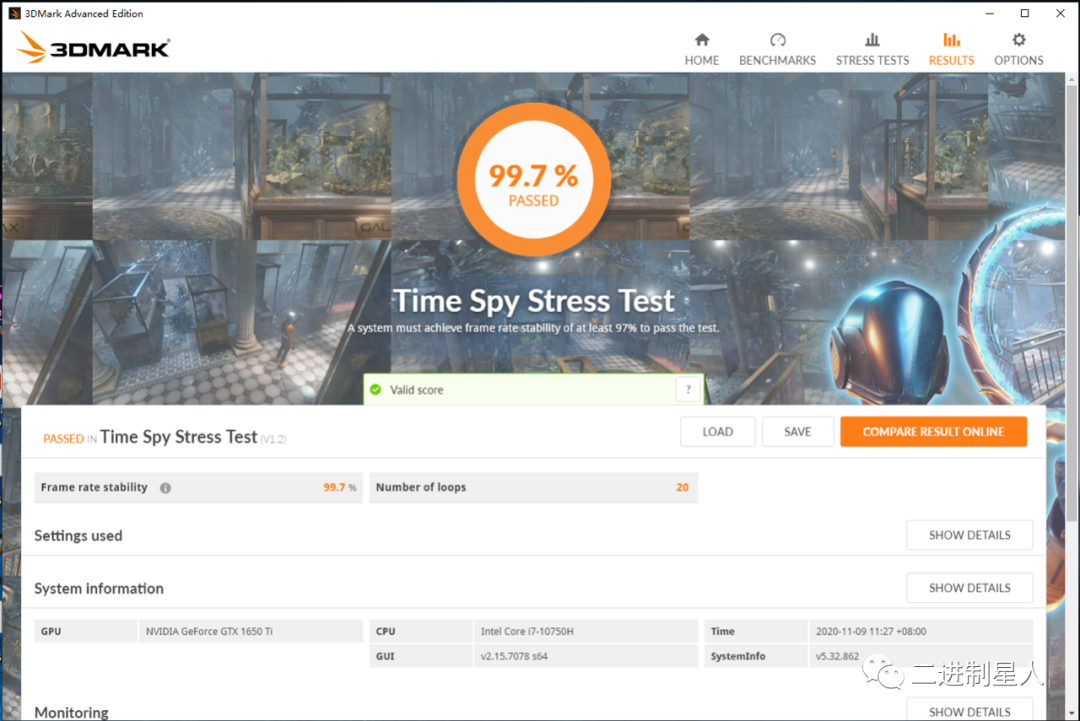
Task: Click the GPU label cell
Action: [85, 631]
